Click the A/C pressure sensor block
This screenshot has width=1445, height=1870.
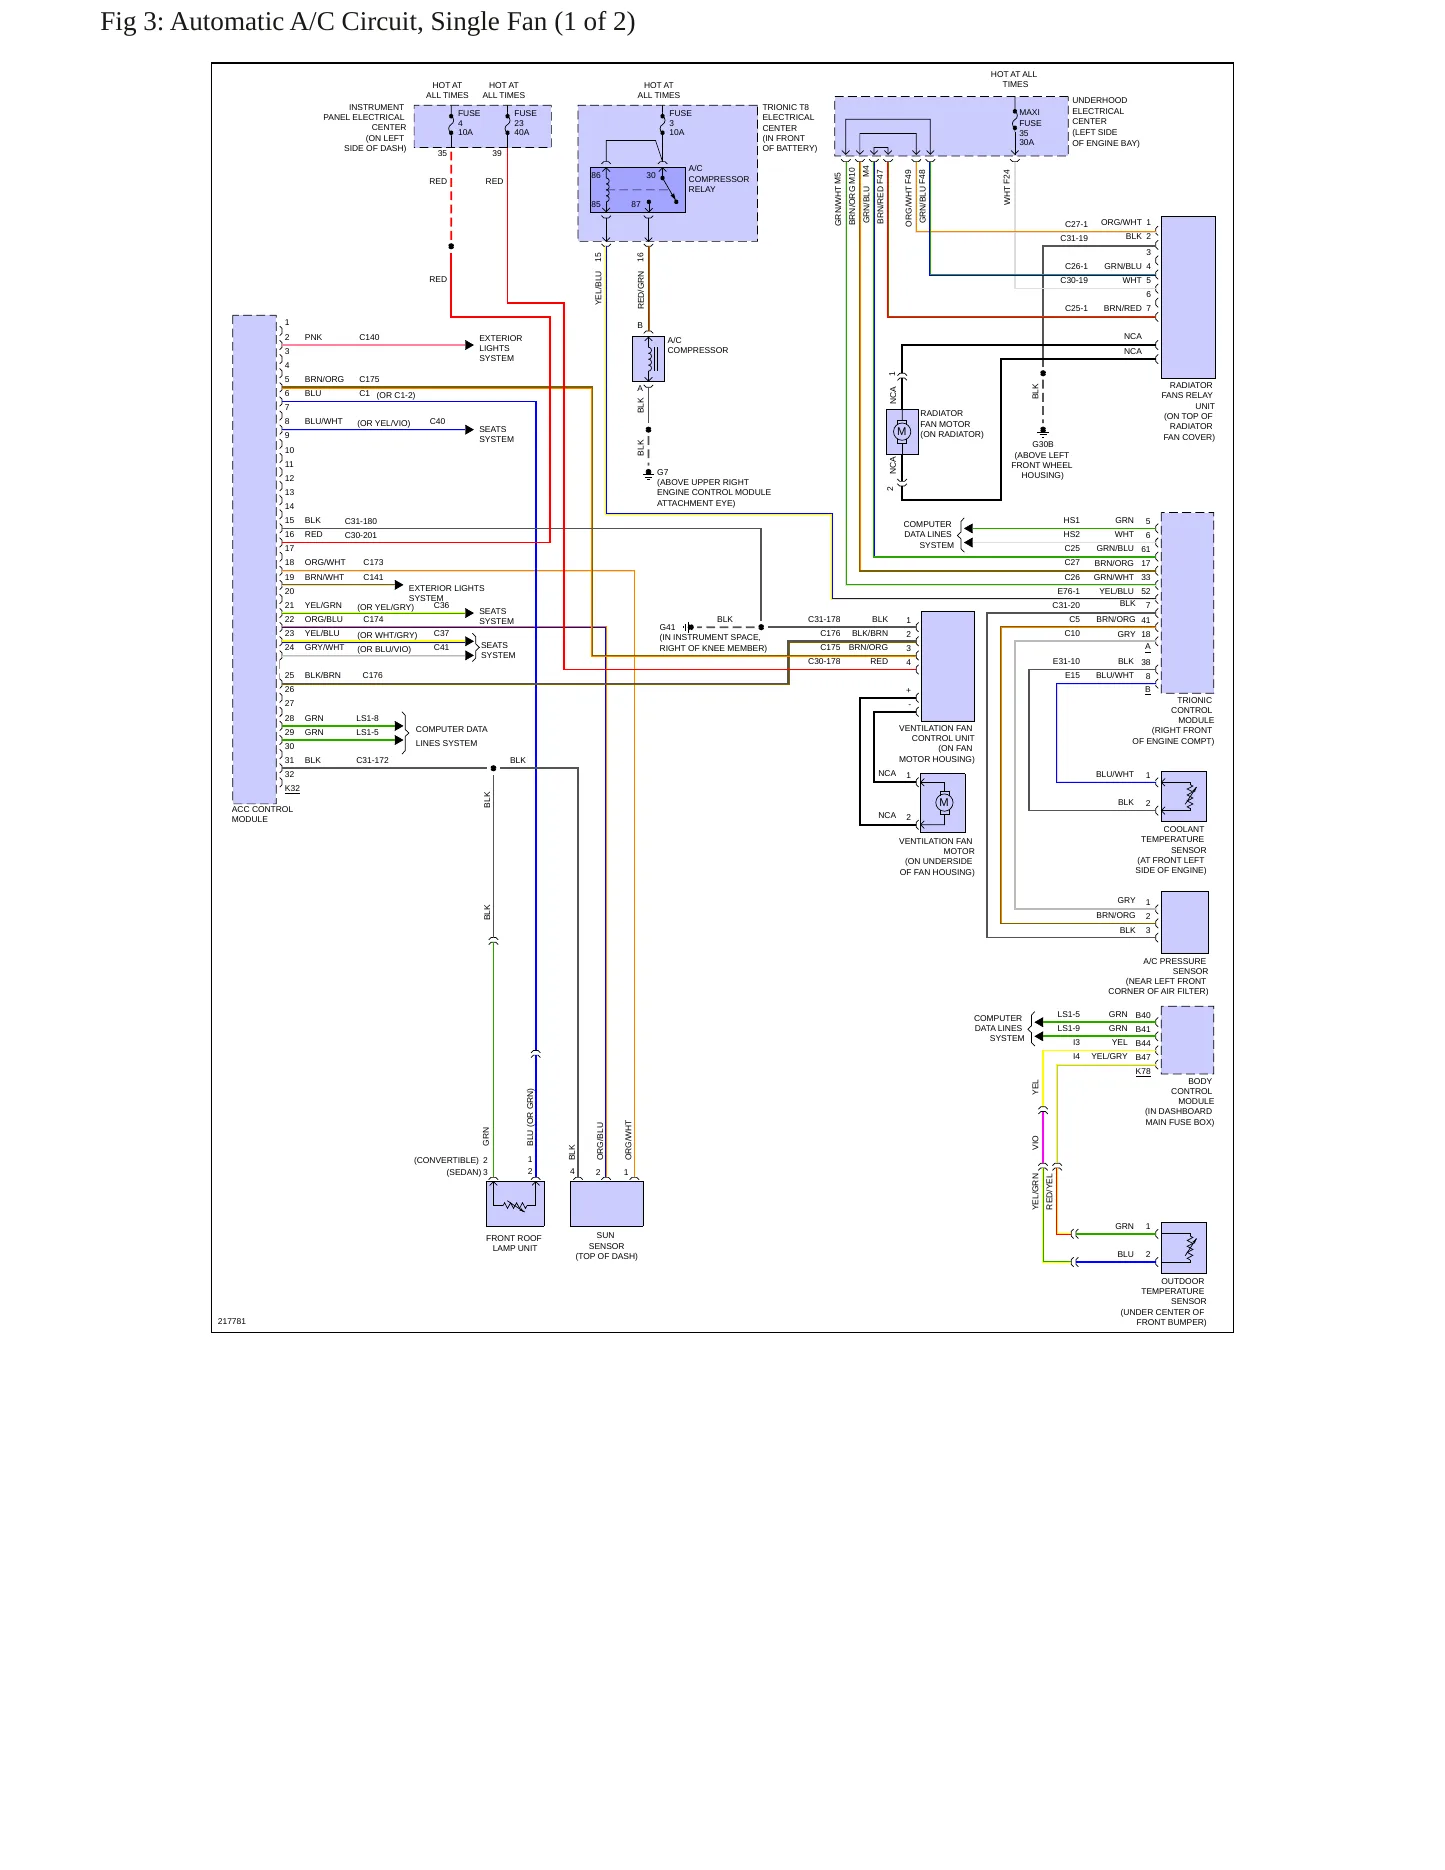[1184, 922]
